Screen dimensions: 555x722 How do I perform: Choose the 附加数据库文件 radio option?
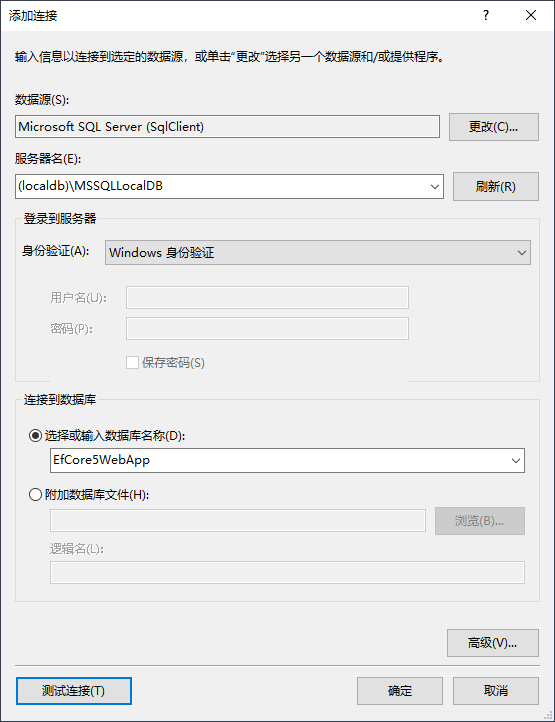(x=35, y=495)
